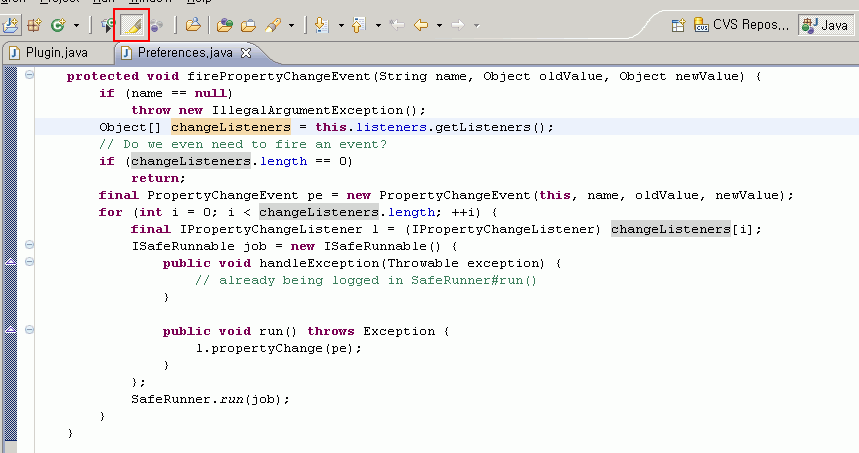The height and width of the screenshot is (453, 859).
Task: Click the Open Perspective icon
Action: [678, 25]
